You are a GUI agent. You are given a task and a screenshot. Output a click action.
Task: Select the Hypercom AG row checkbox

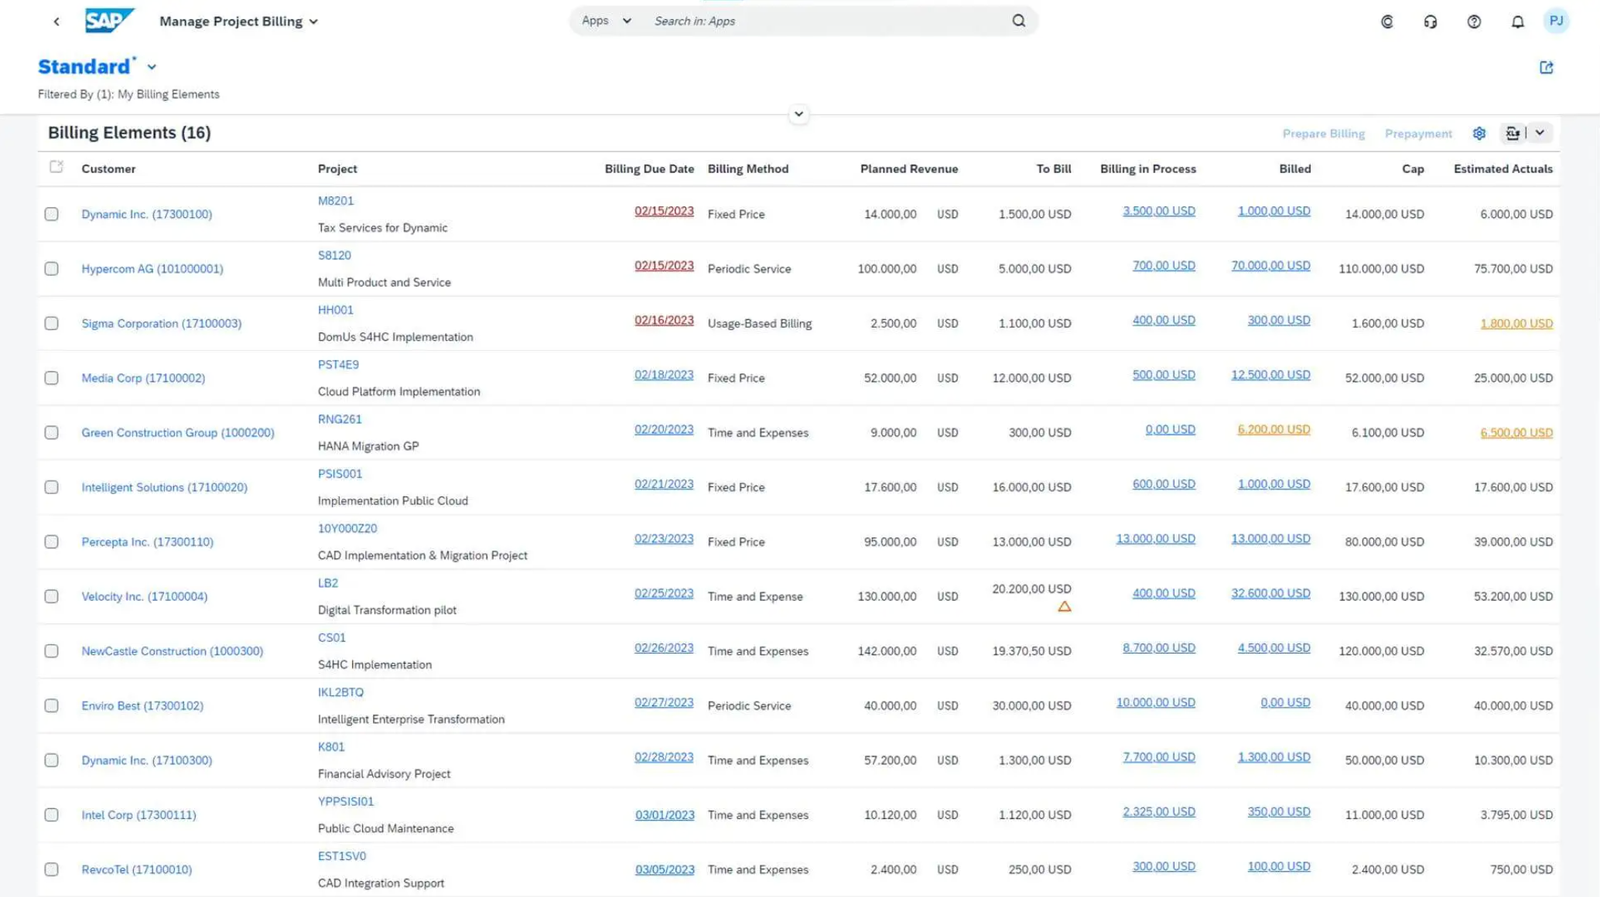pyautogui.click(x=51, y=269)
